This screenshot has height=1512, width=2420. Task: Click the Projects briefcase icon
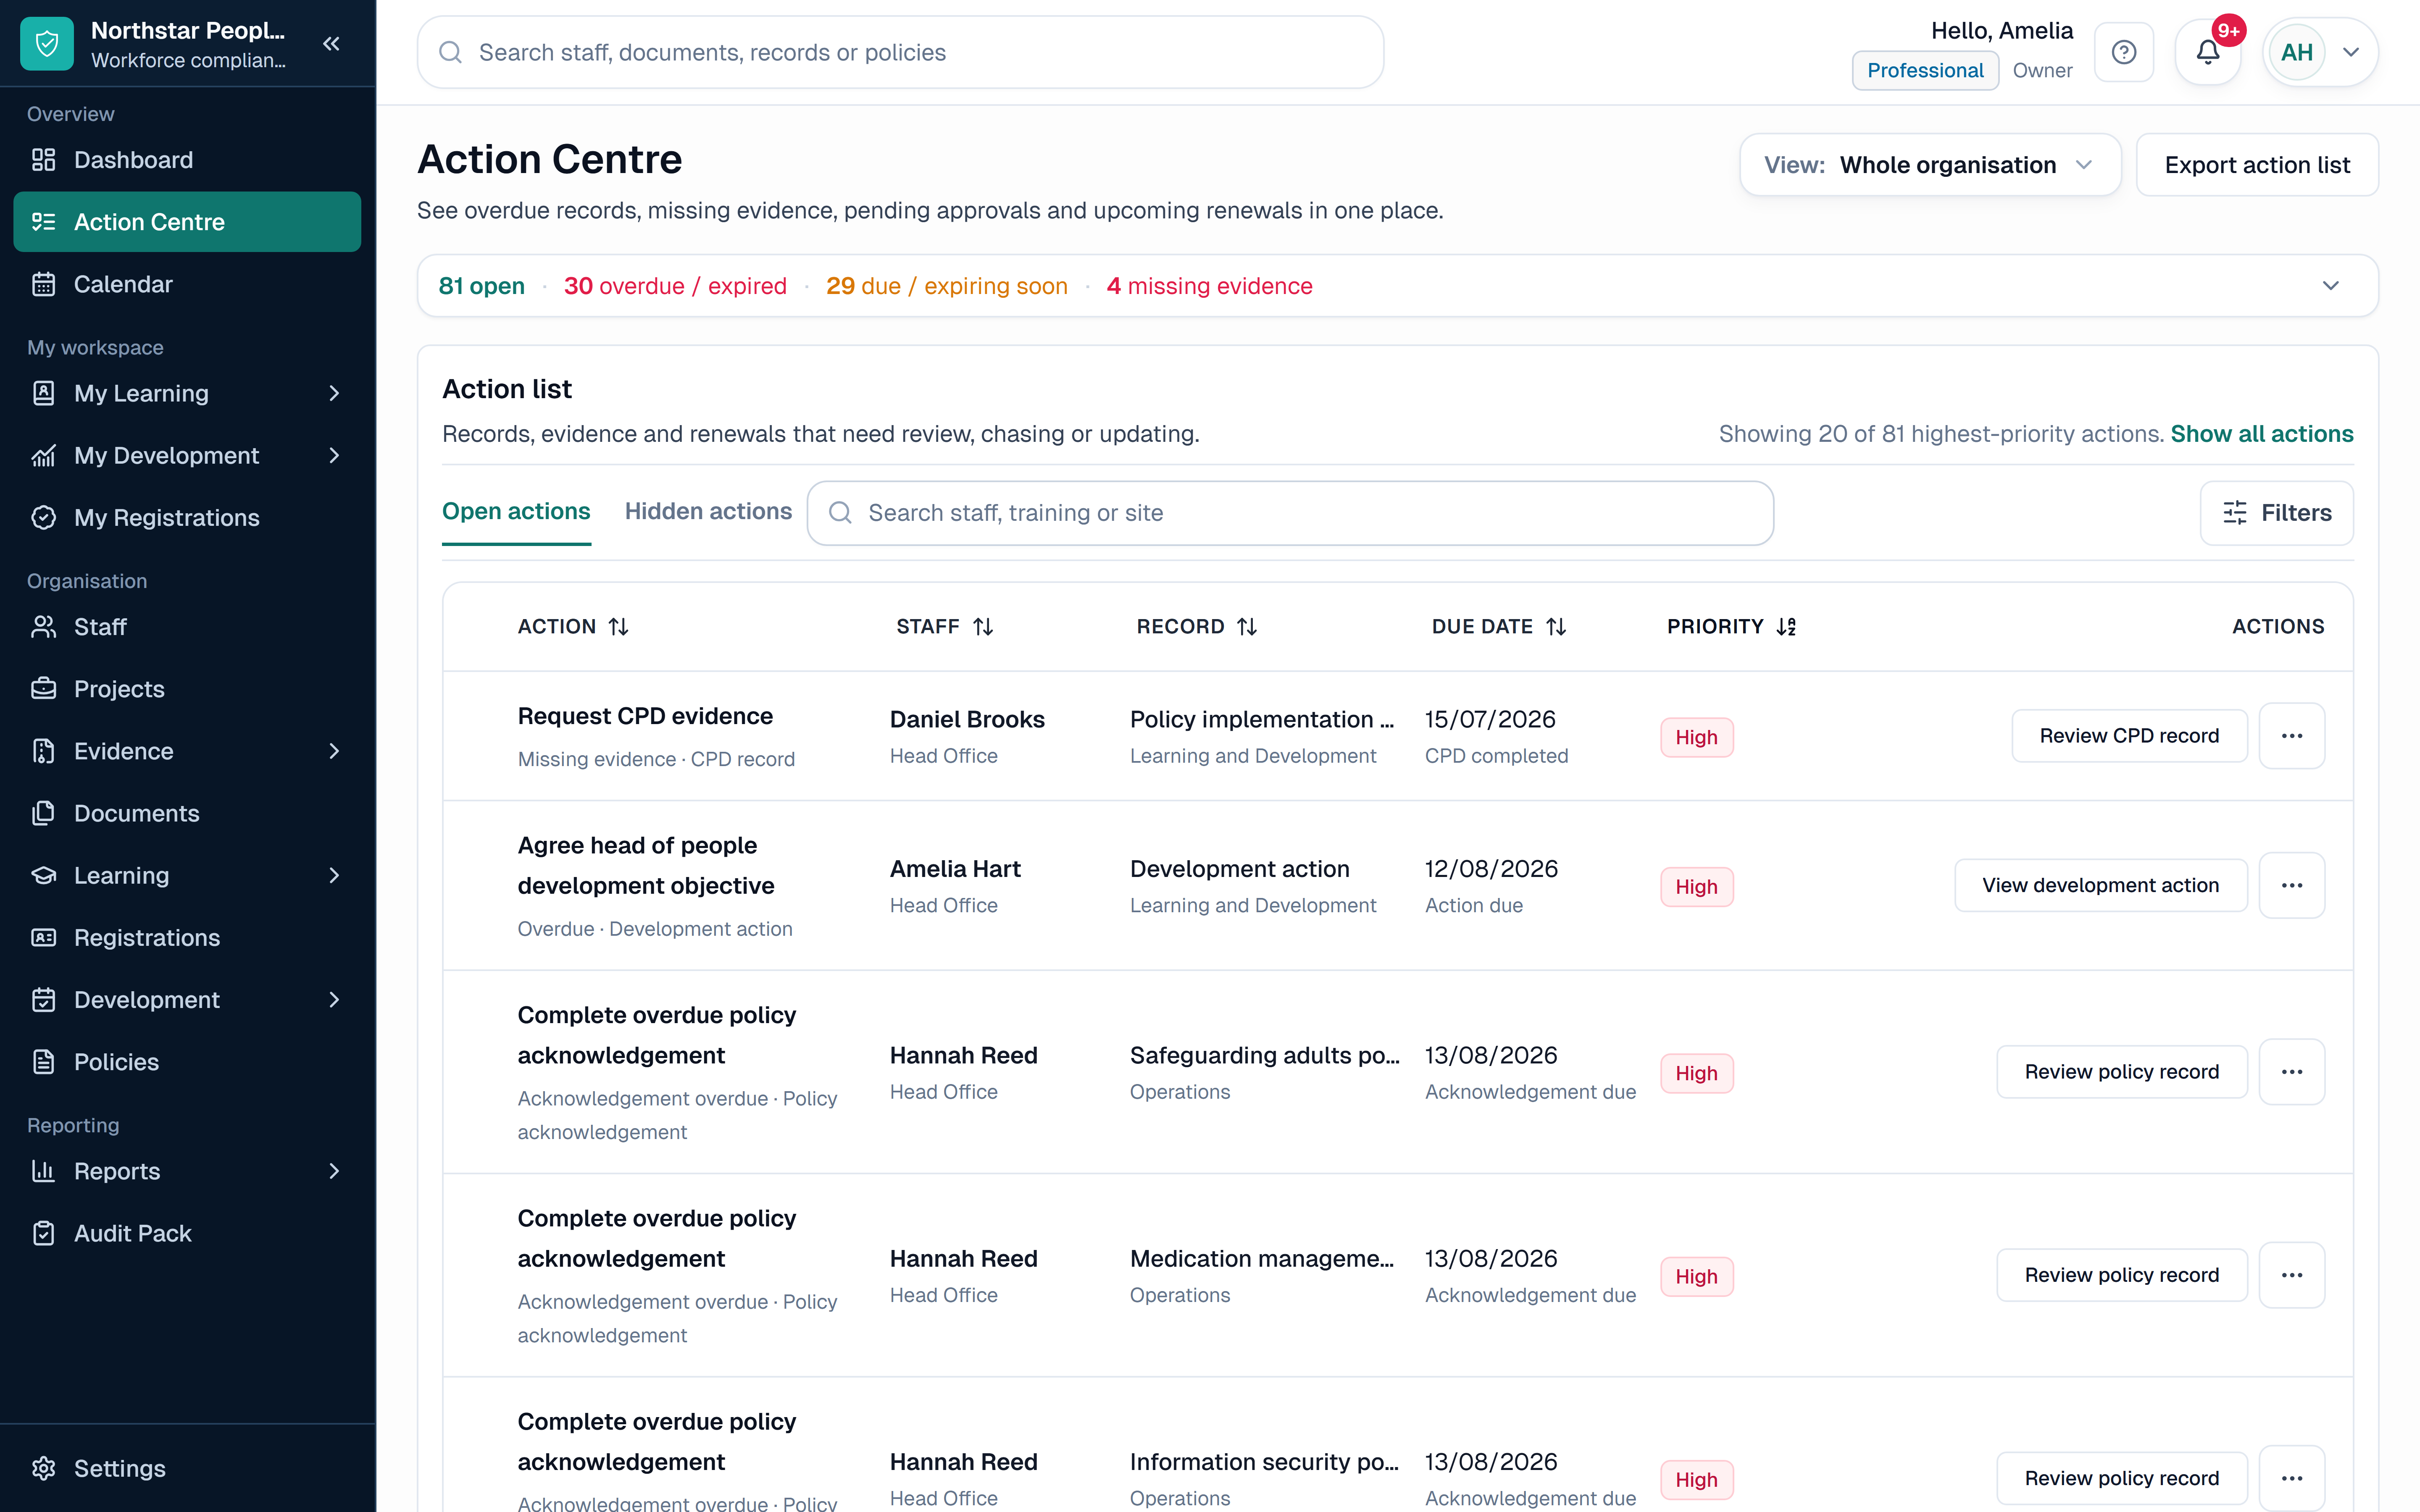coord(44,689)
